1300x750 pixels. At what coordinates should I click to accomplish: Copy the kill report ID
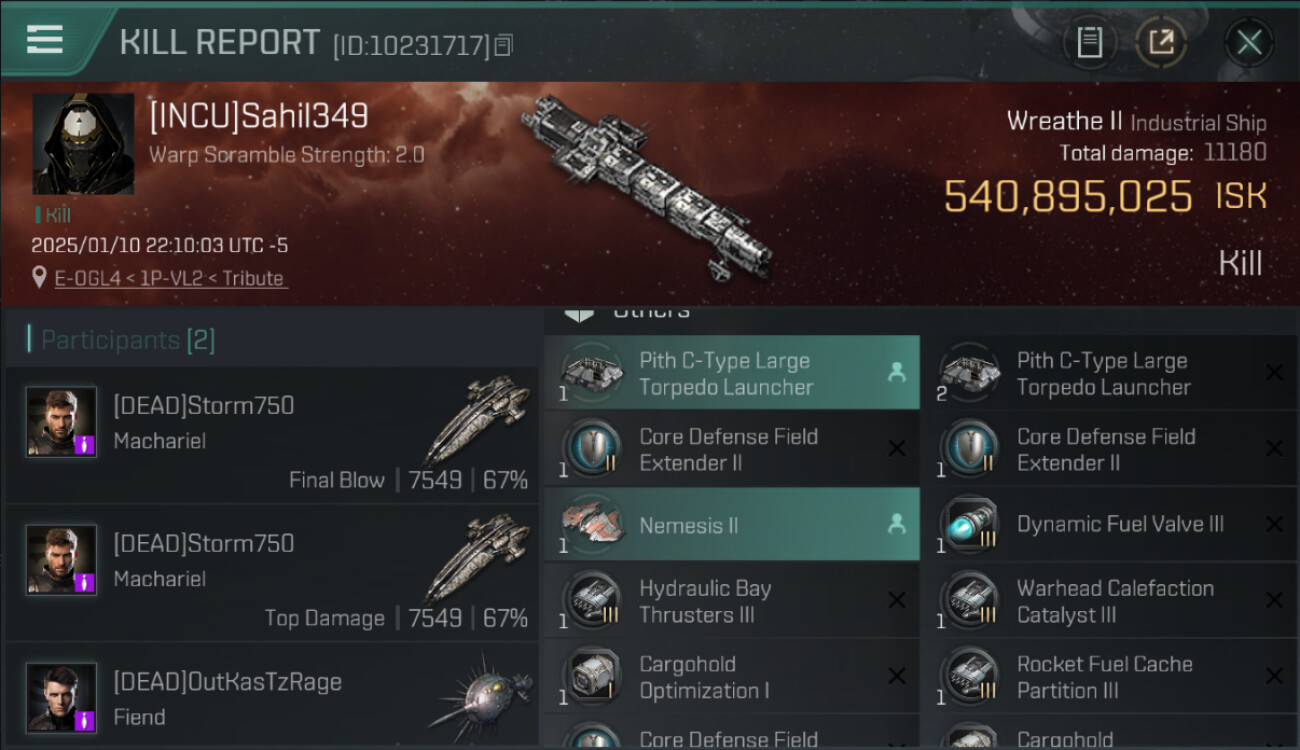pyautogui.click(x=503, y=45)
